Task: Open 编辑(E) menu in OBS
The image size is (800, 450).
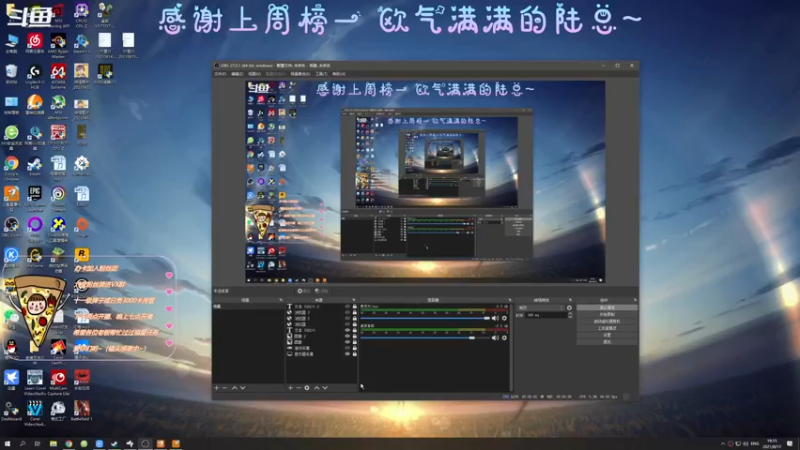Action: coord(237,74)
